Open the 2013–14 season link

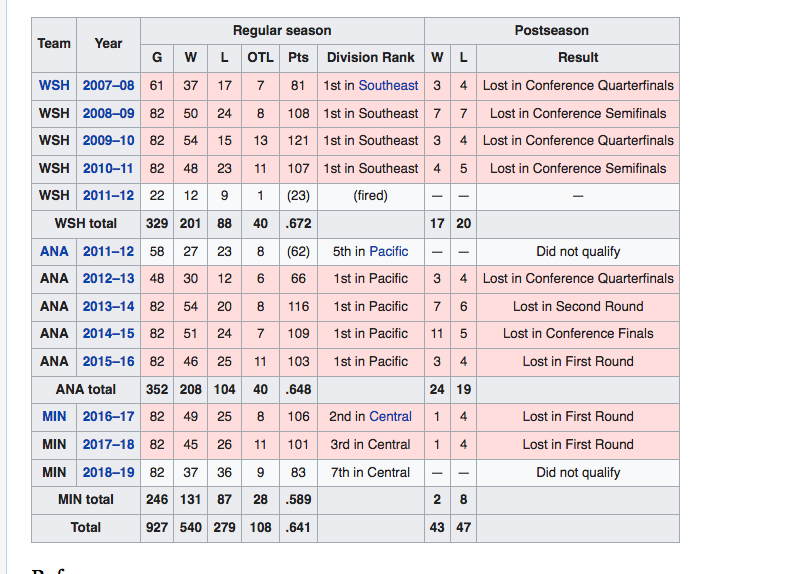108,307
